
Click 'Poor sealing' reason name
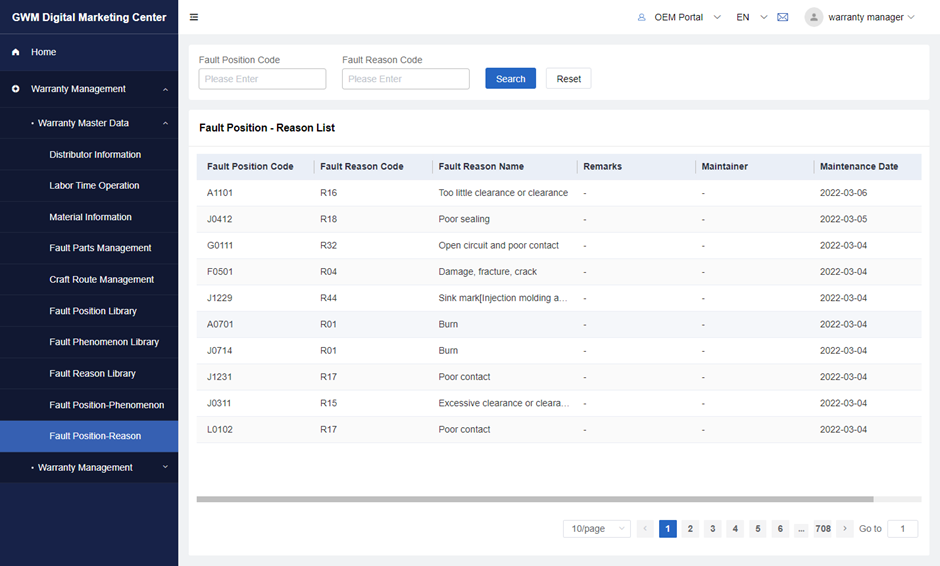[x=464, y=219]
